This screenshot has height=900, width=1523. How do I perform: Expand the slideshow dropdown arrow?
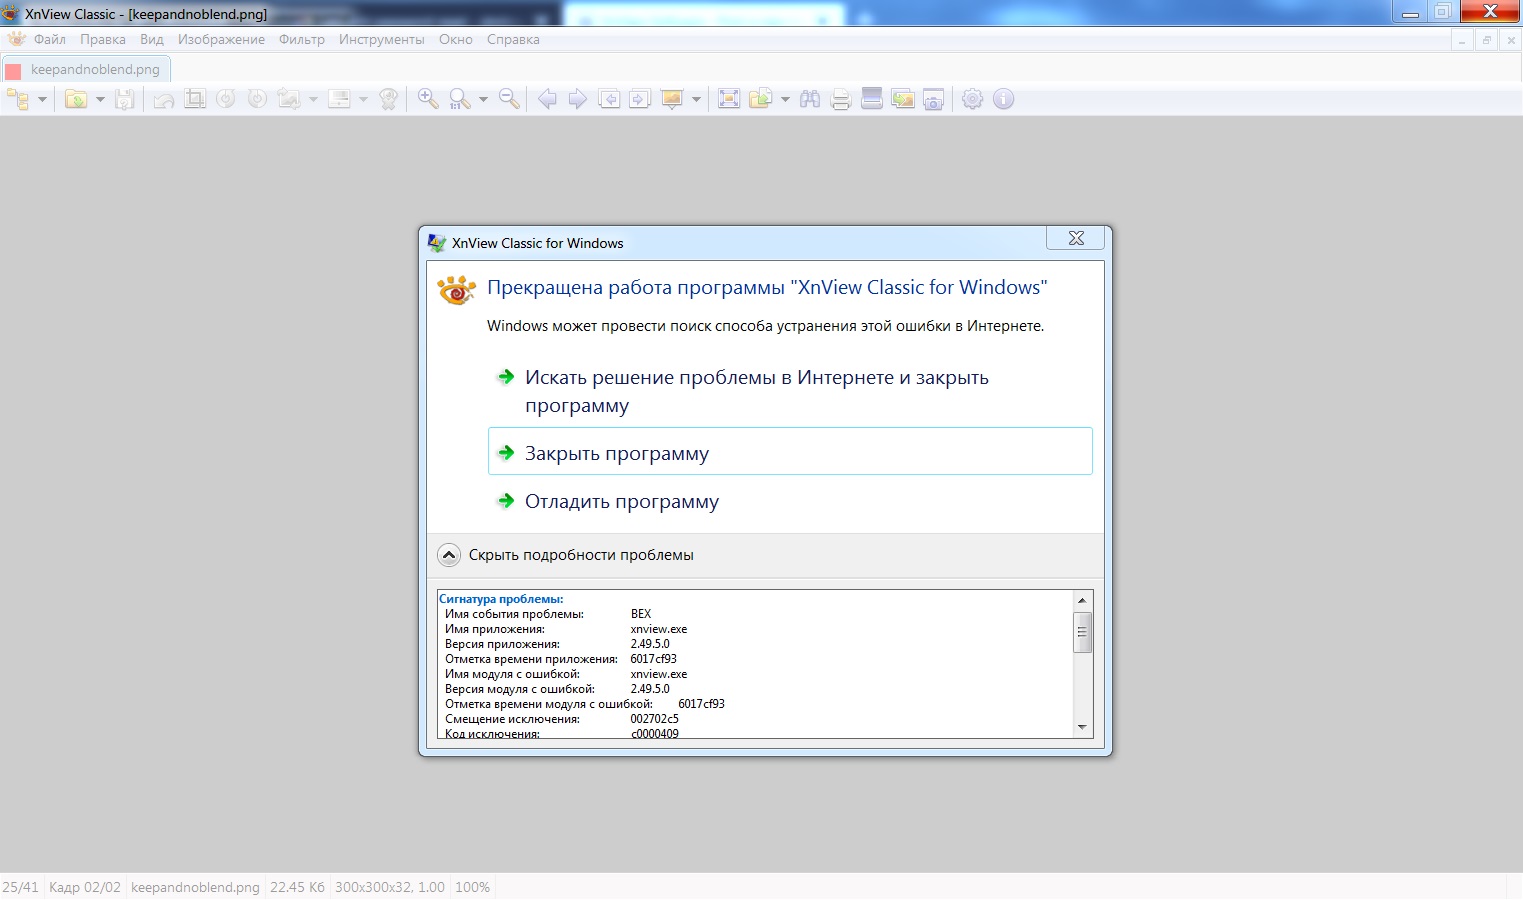696,99
